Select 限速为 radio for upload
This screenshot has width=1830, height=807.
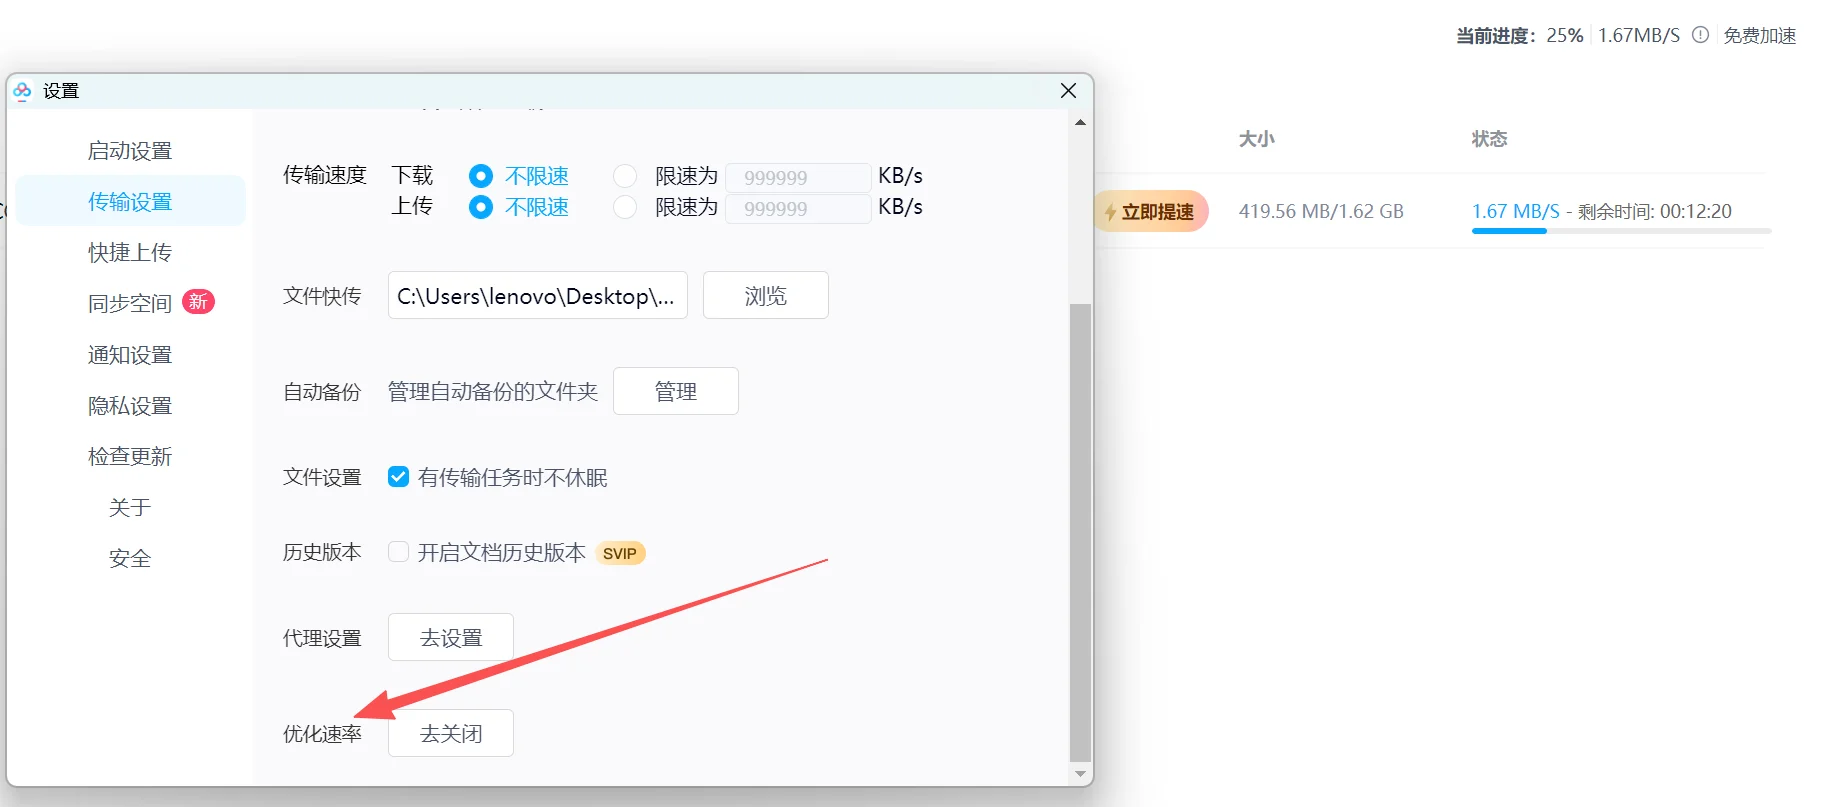[x=625, y=207]
